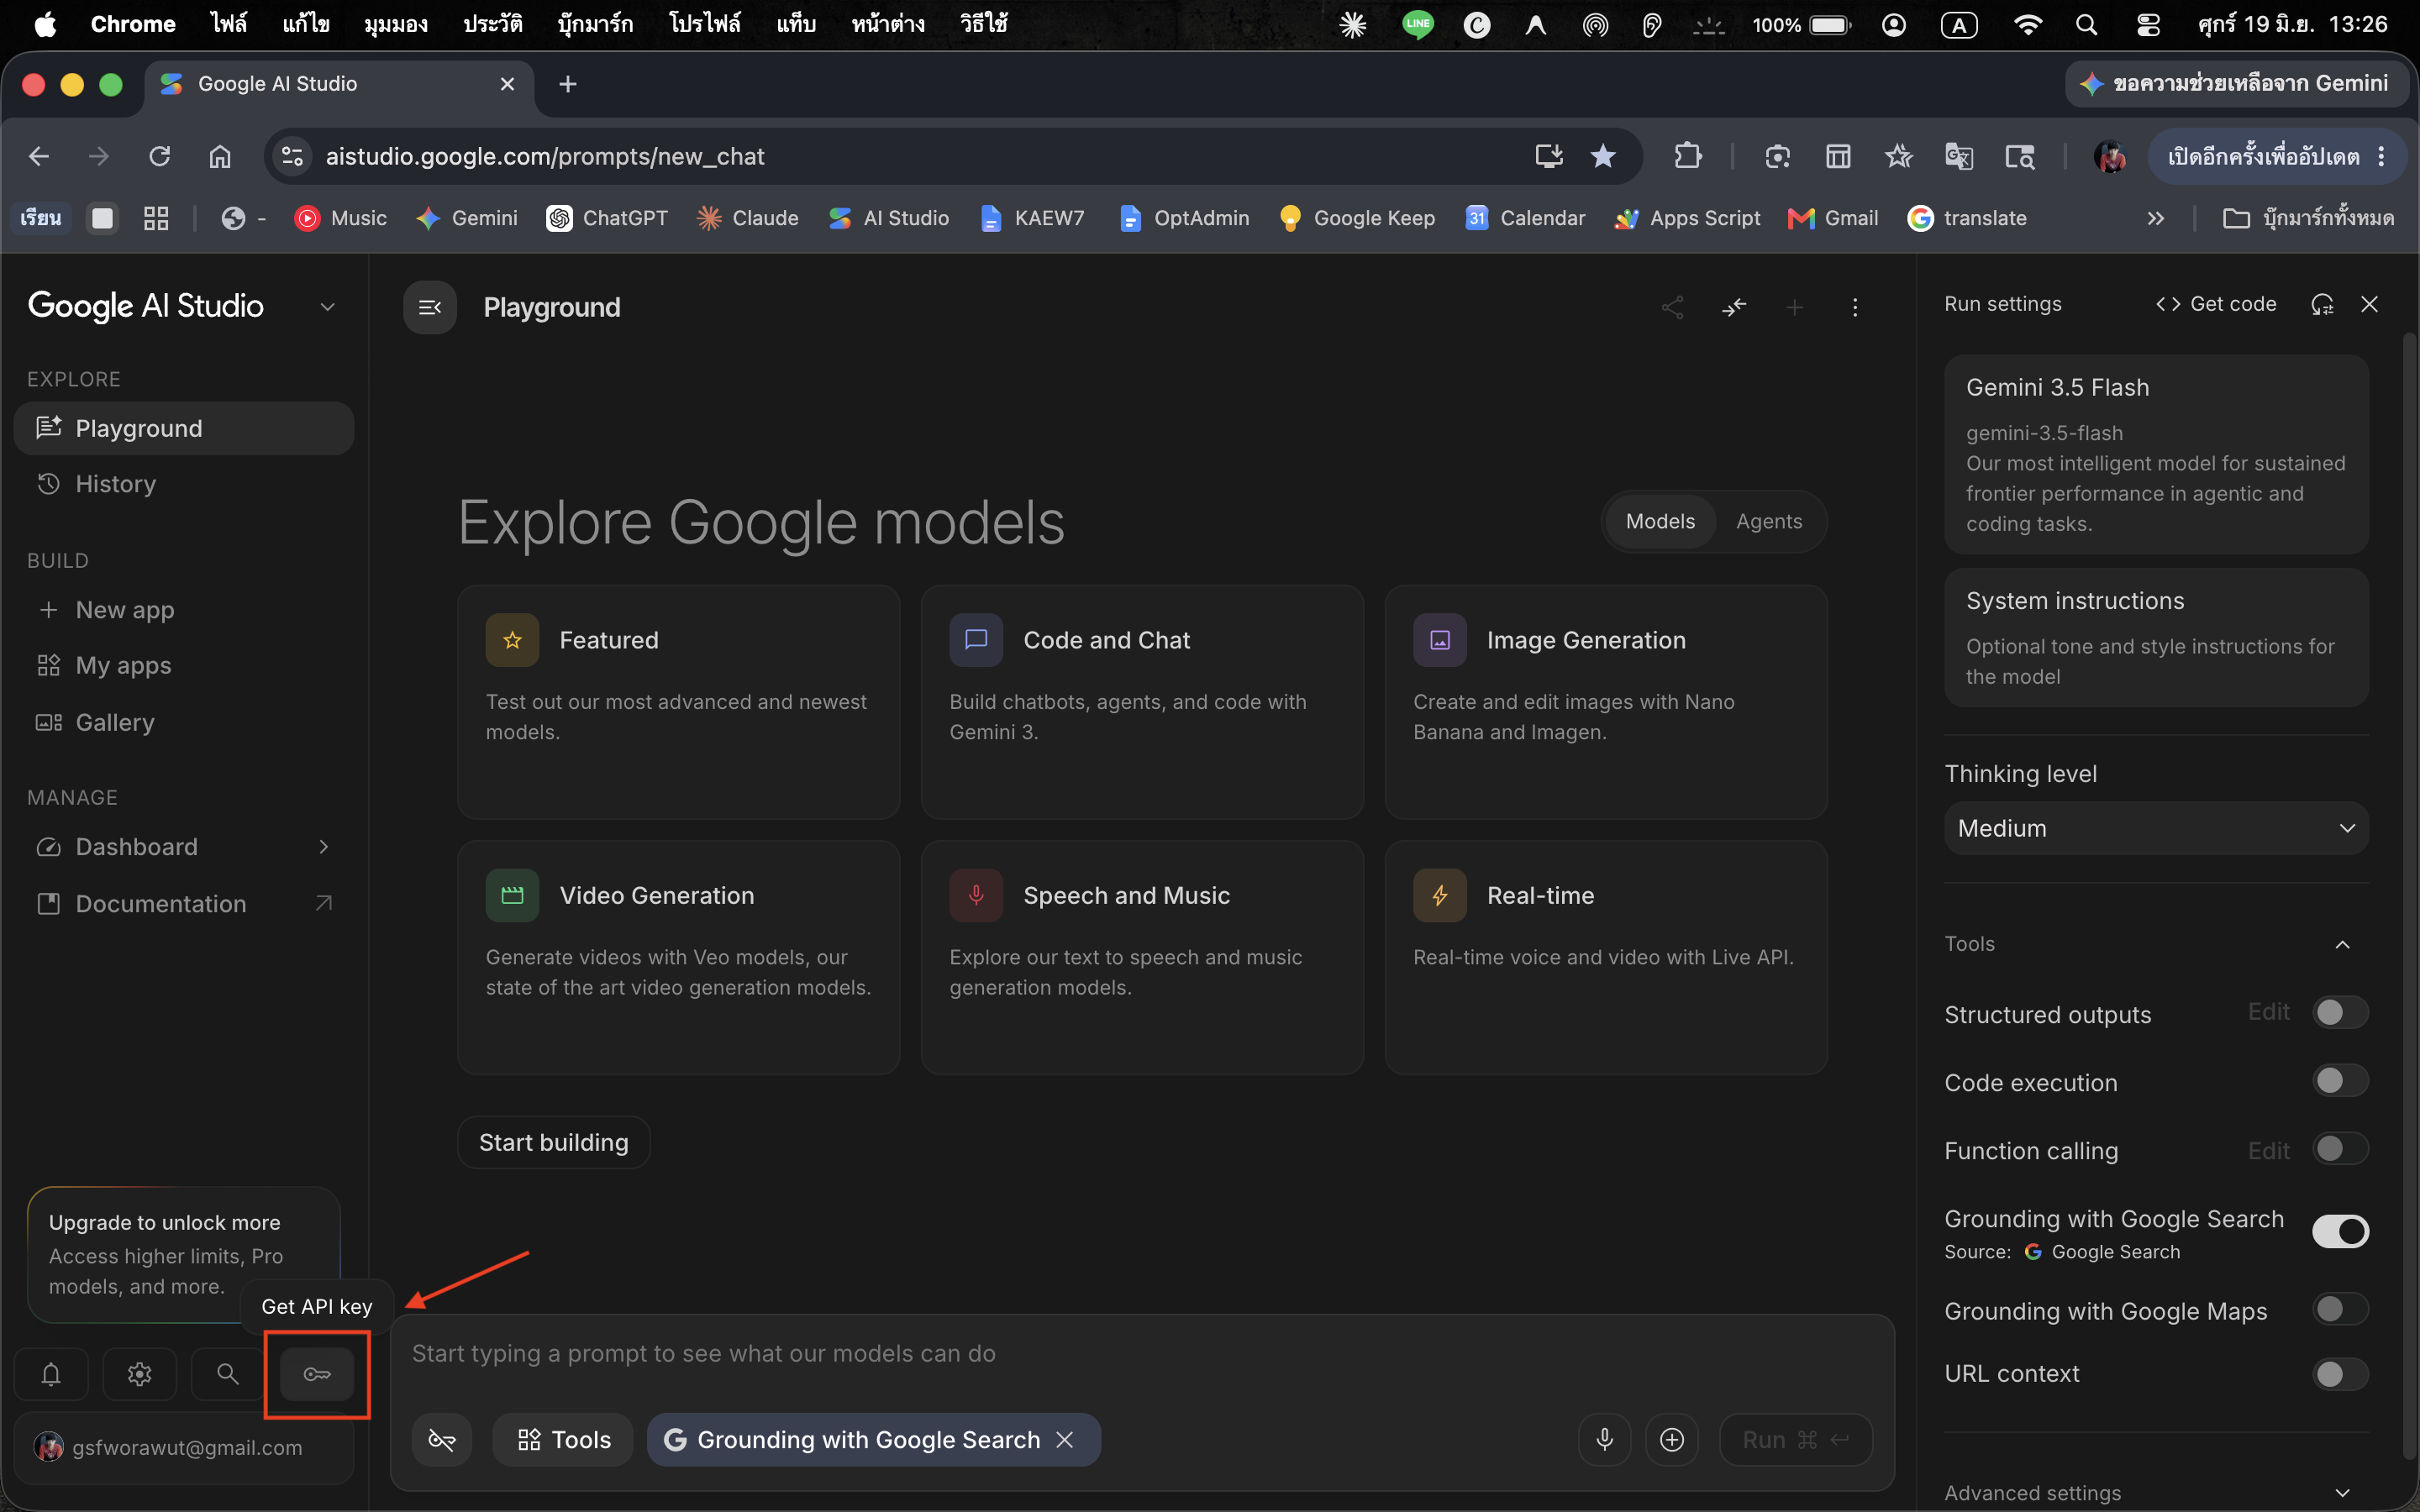This screenshot has height=1512, width=2420.
Task: Open settings gear in sidebar footer
Action: (140, 1374)
